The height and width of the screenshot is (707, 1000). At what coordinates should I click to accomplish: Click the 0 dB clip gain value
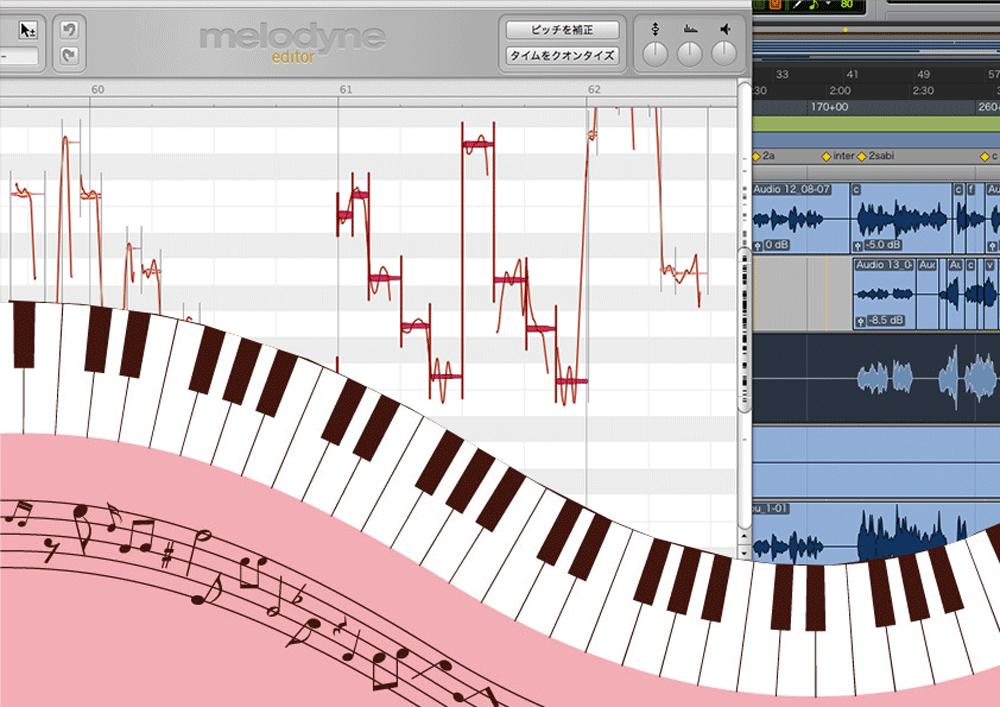[x=776, y=245]
